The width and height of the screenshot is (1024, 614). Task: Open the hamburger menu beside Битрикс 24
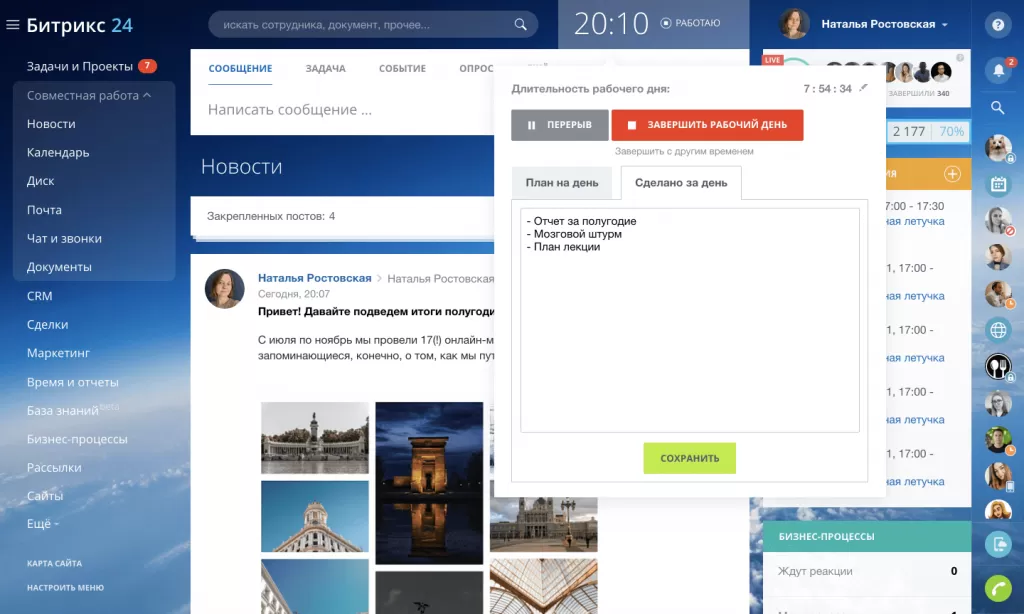pos(13,25)
